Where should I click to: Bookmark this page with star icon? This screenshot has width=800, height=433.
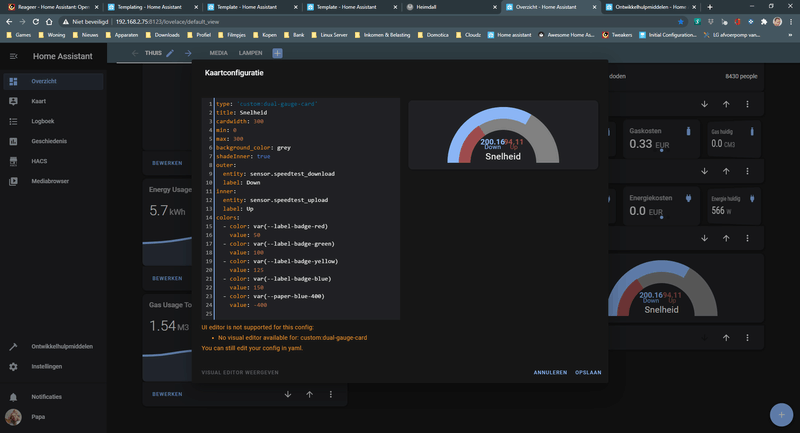681,22
